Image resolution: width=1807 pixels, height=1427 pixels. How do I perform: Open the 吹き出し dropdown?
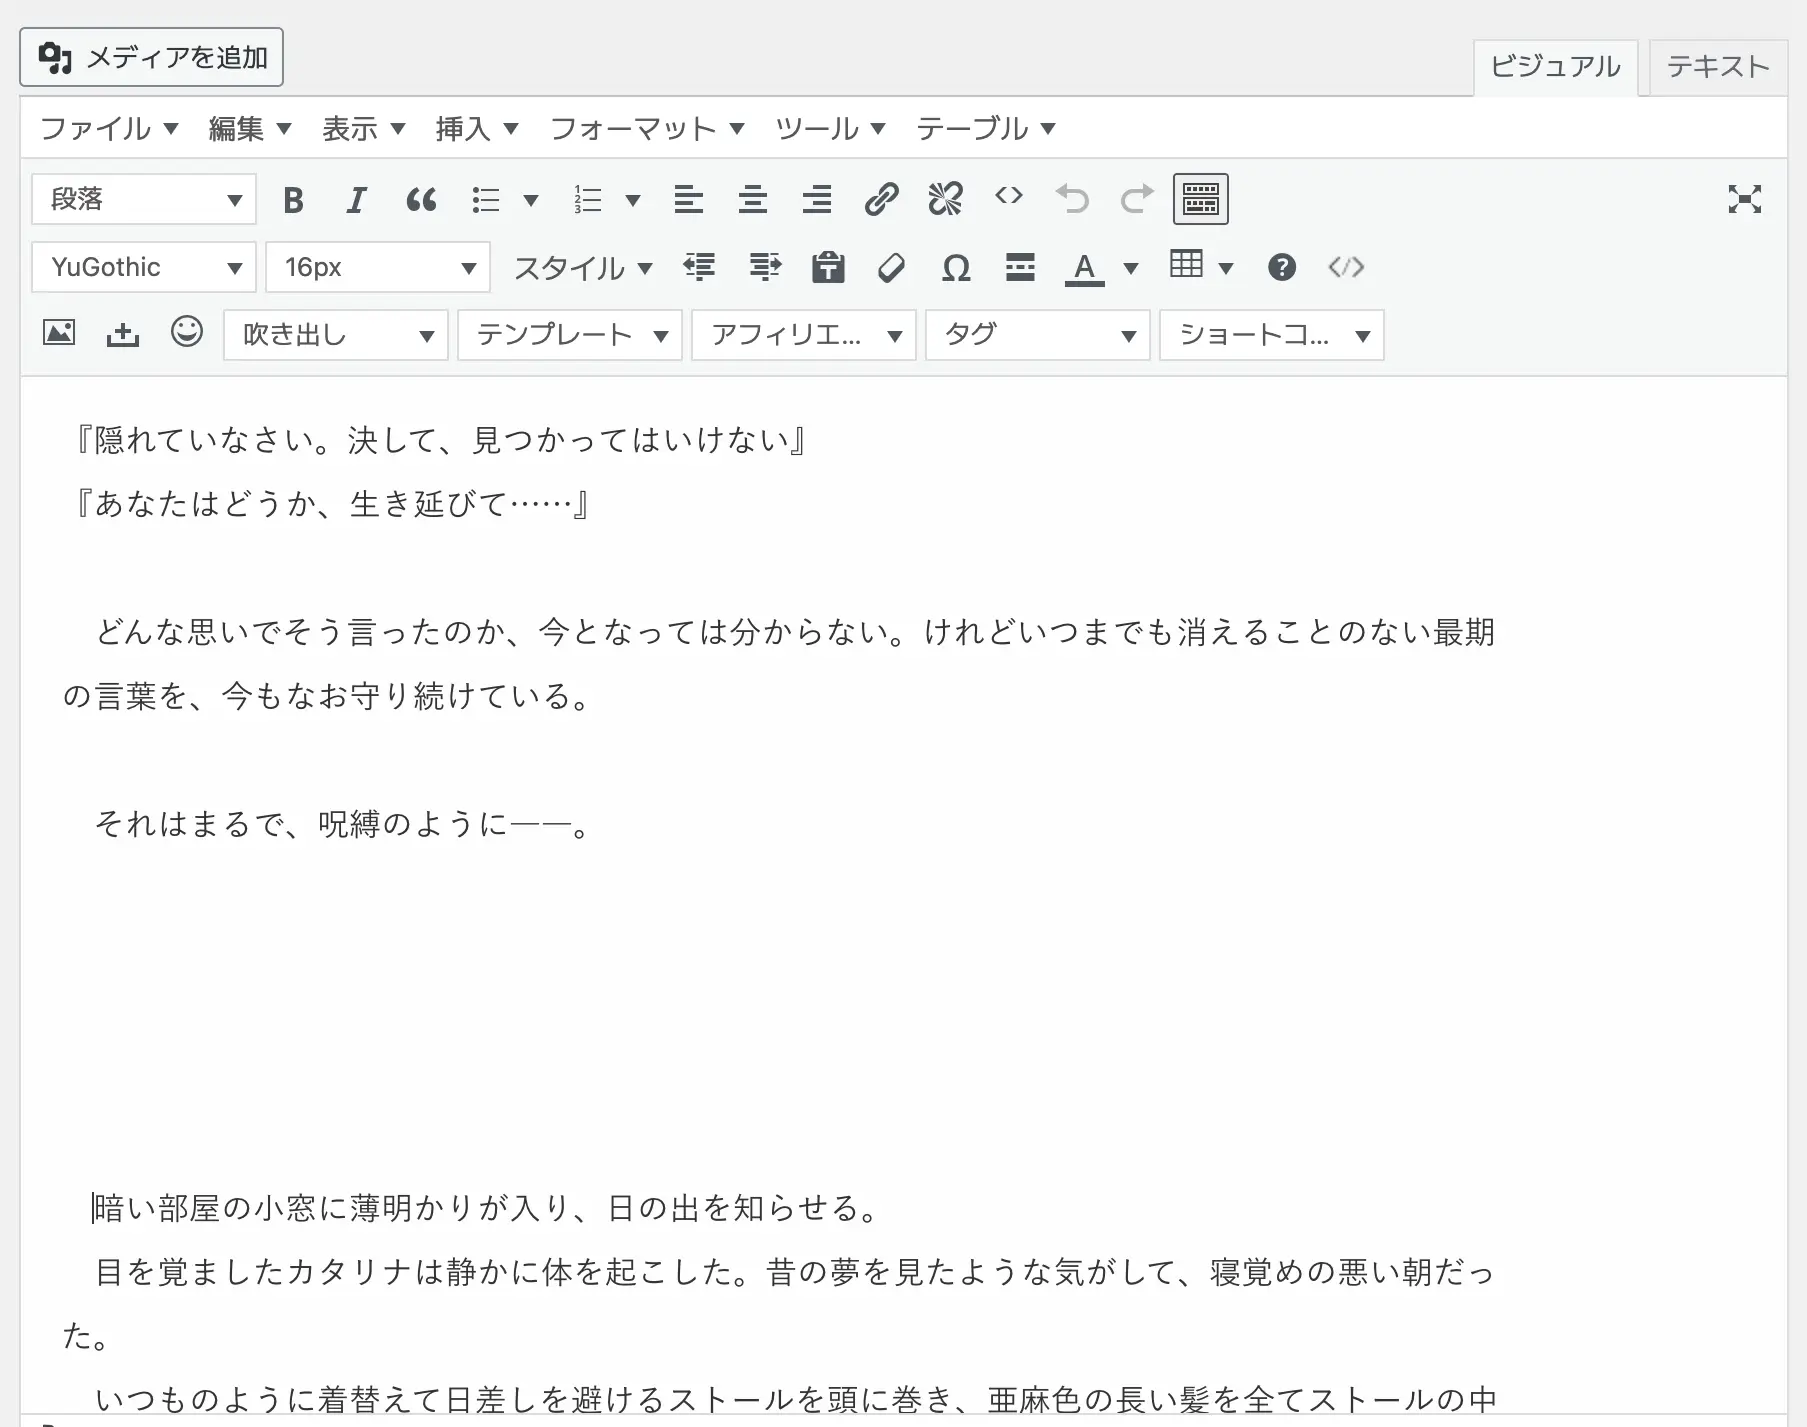[x=336, y=335]
